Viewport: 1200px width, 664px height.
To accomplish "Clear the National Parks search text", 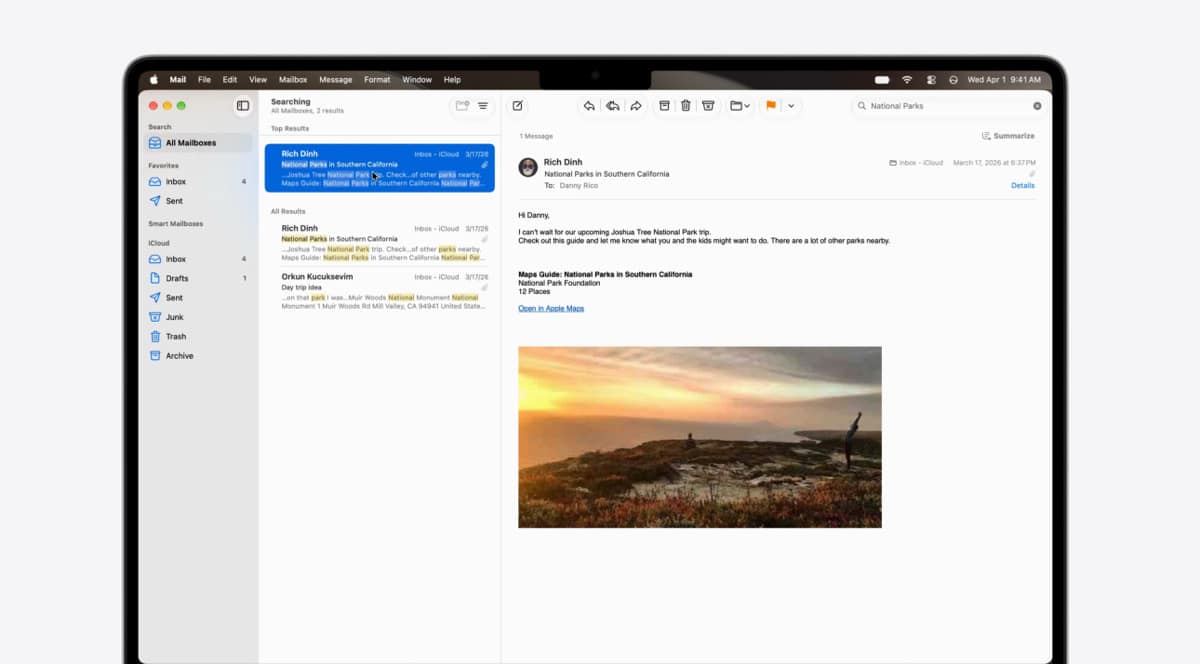I will pos(1037,106).
